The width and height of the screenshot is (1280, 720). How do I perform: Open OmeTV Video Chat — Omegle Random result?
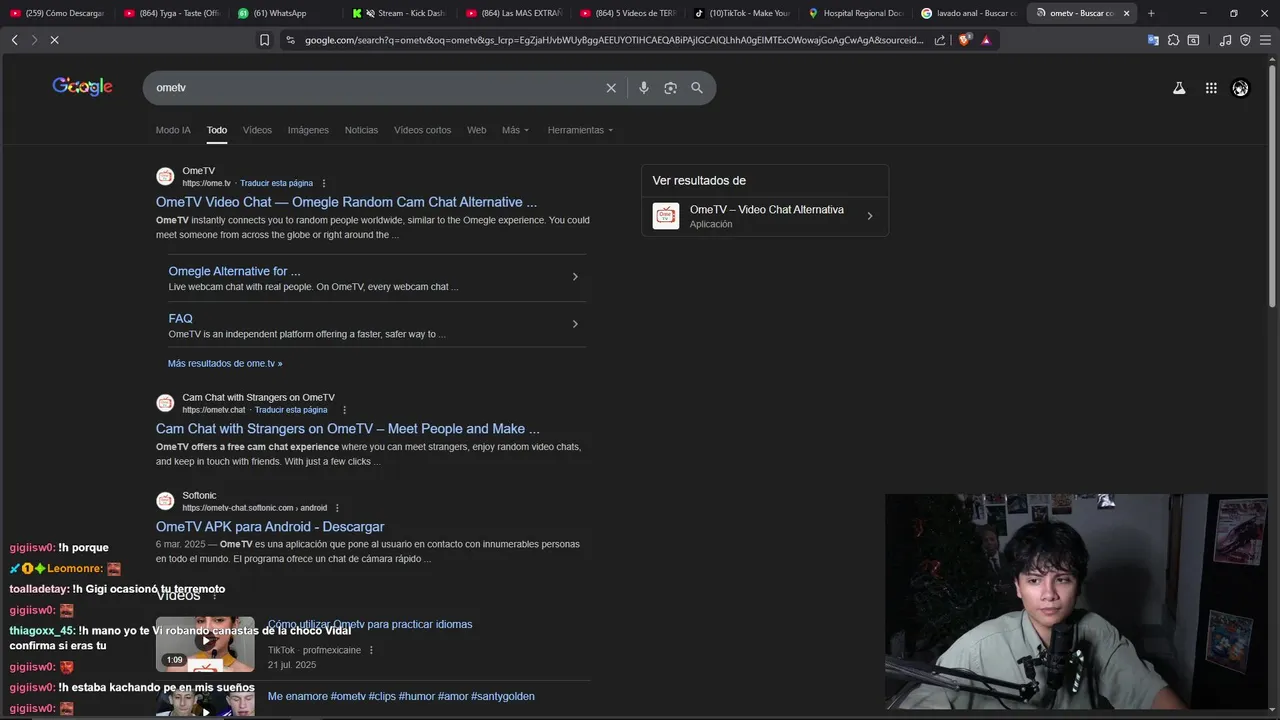[346, 202]
